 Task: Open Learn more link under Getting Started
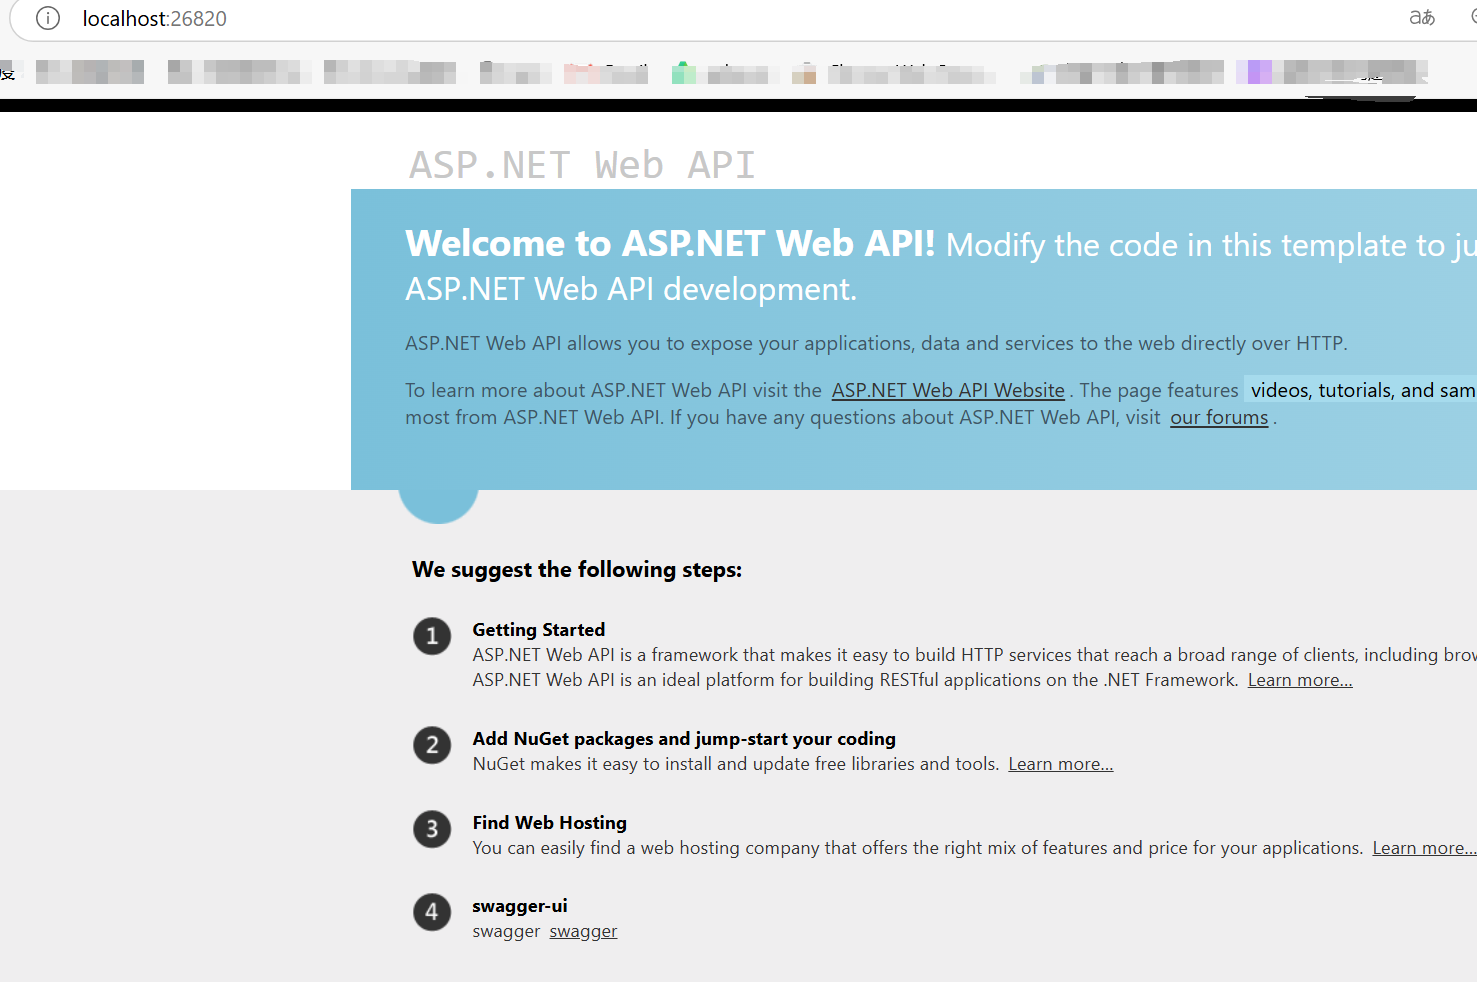point(1300,680)
